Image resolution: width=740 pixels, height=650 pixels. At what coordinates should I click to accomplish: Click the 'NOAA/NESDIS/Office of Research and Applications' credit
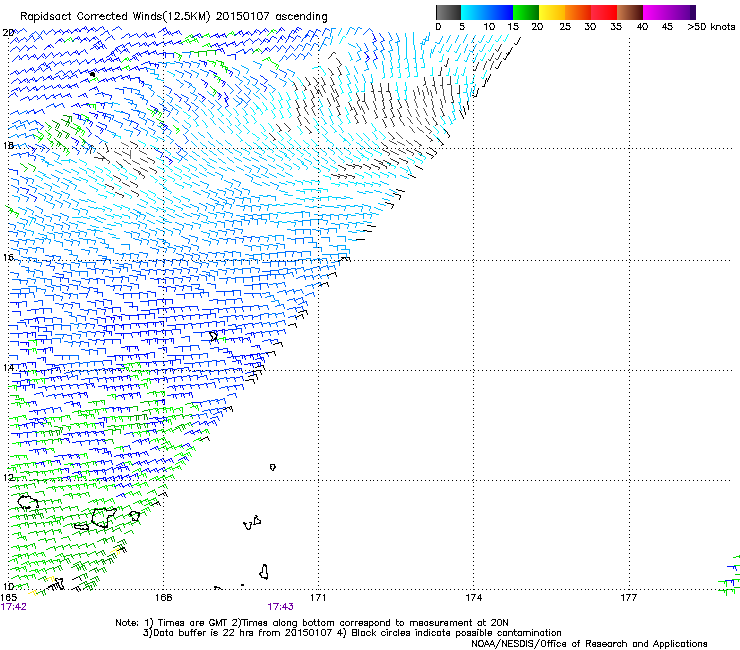589,644
